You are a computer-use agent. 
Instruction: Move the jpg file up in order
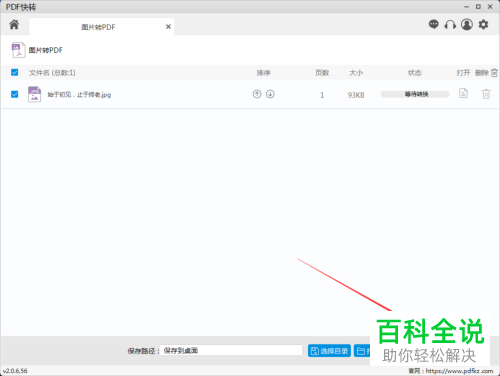[257, 94]
